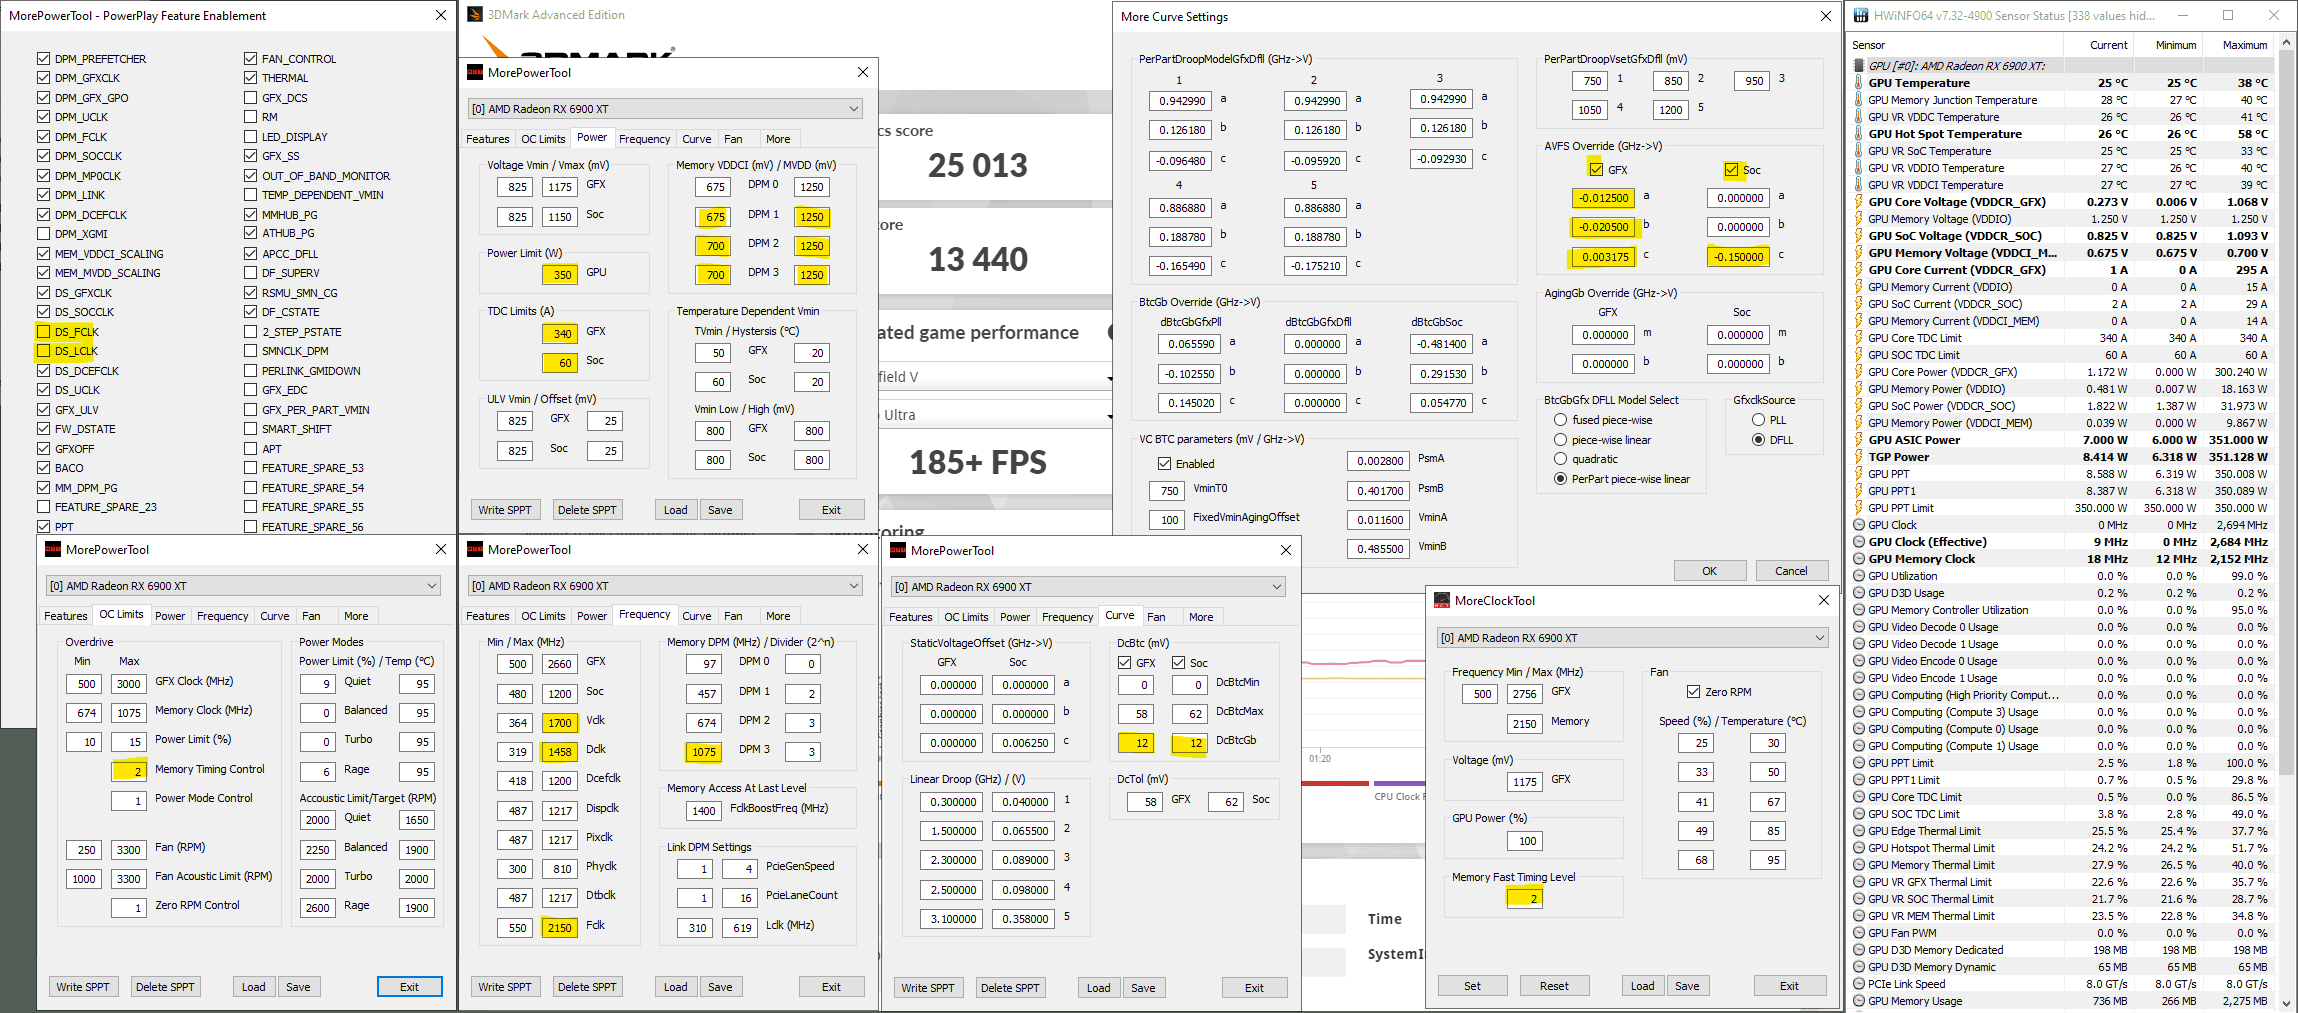Viewport: 2298px width, 1013px height.
Task: Toggle the FAN_CONTROL feature checkbox
Action: point(250,58)
